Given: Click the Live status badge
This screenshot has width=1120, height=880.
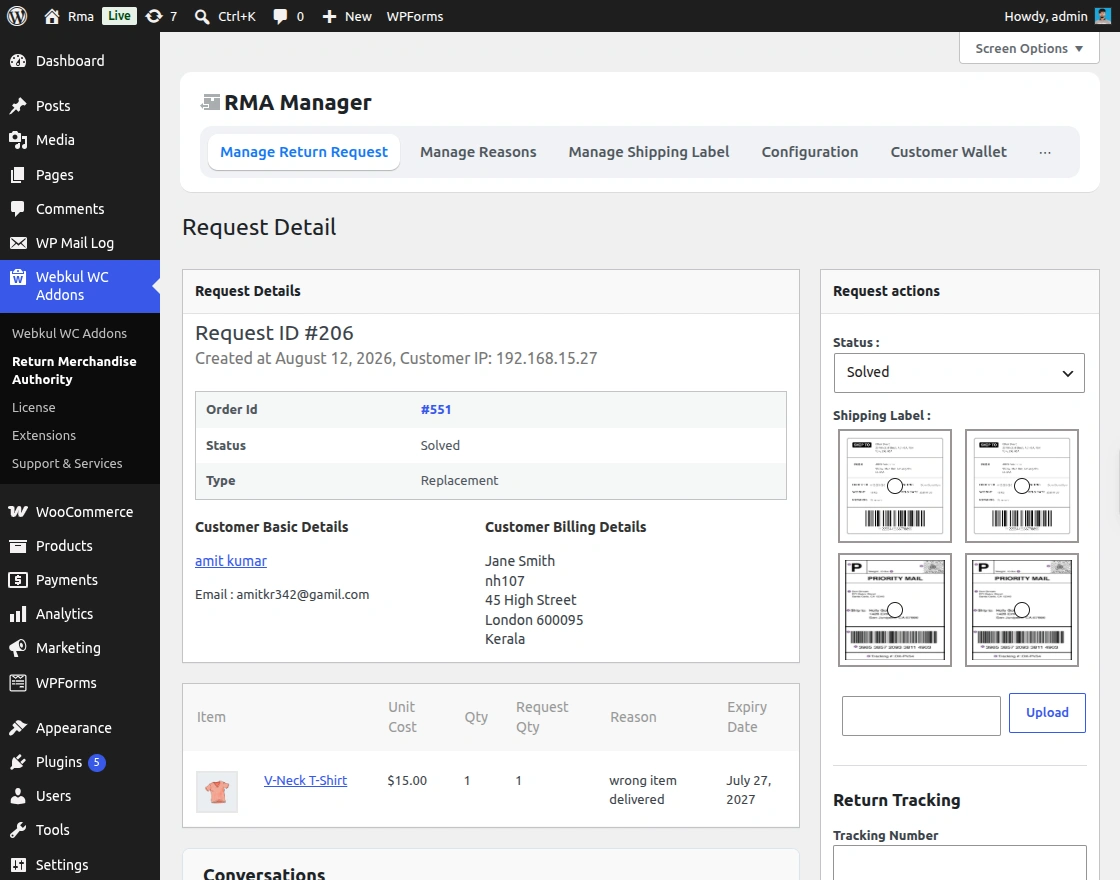Looking at the screenshot, I should coord(119,16).
